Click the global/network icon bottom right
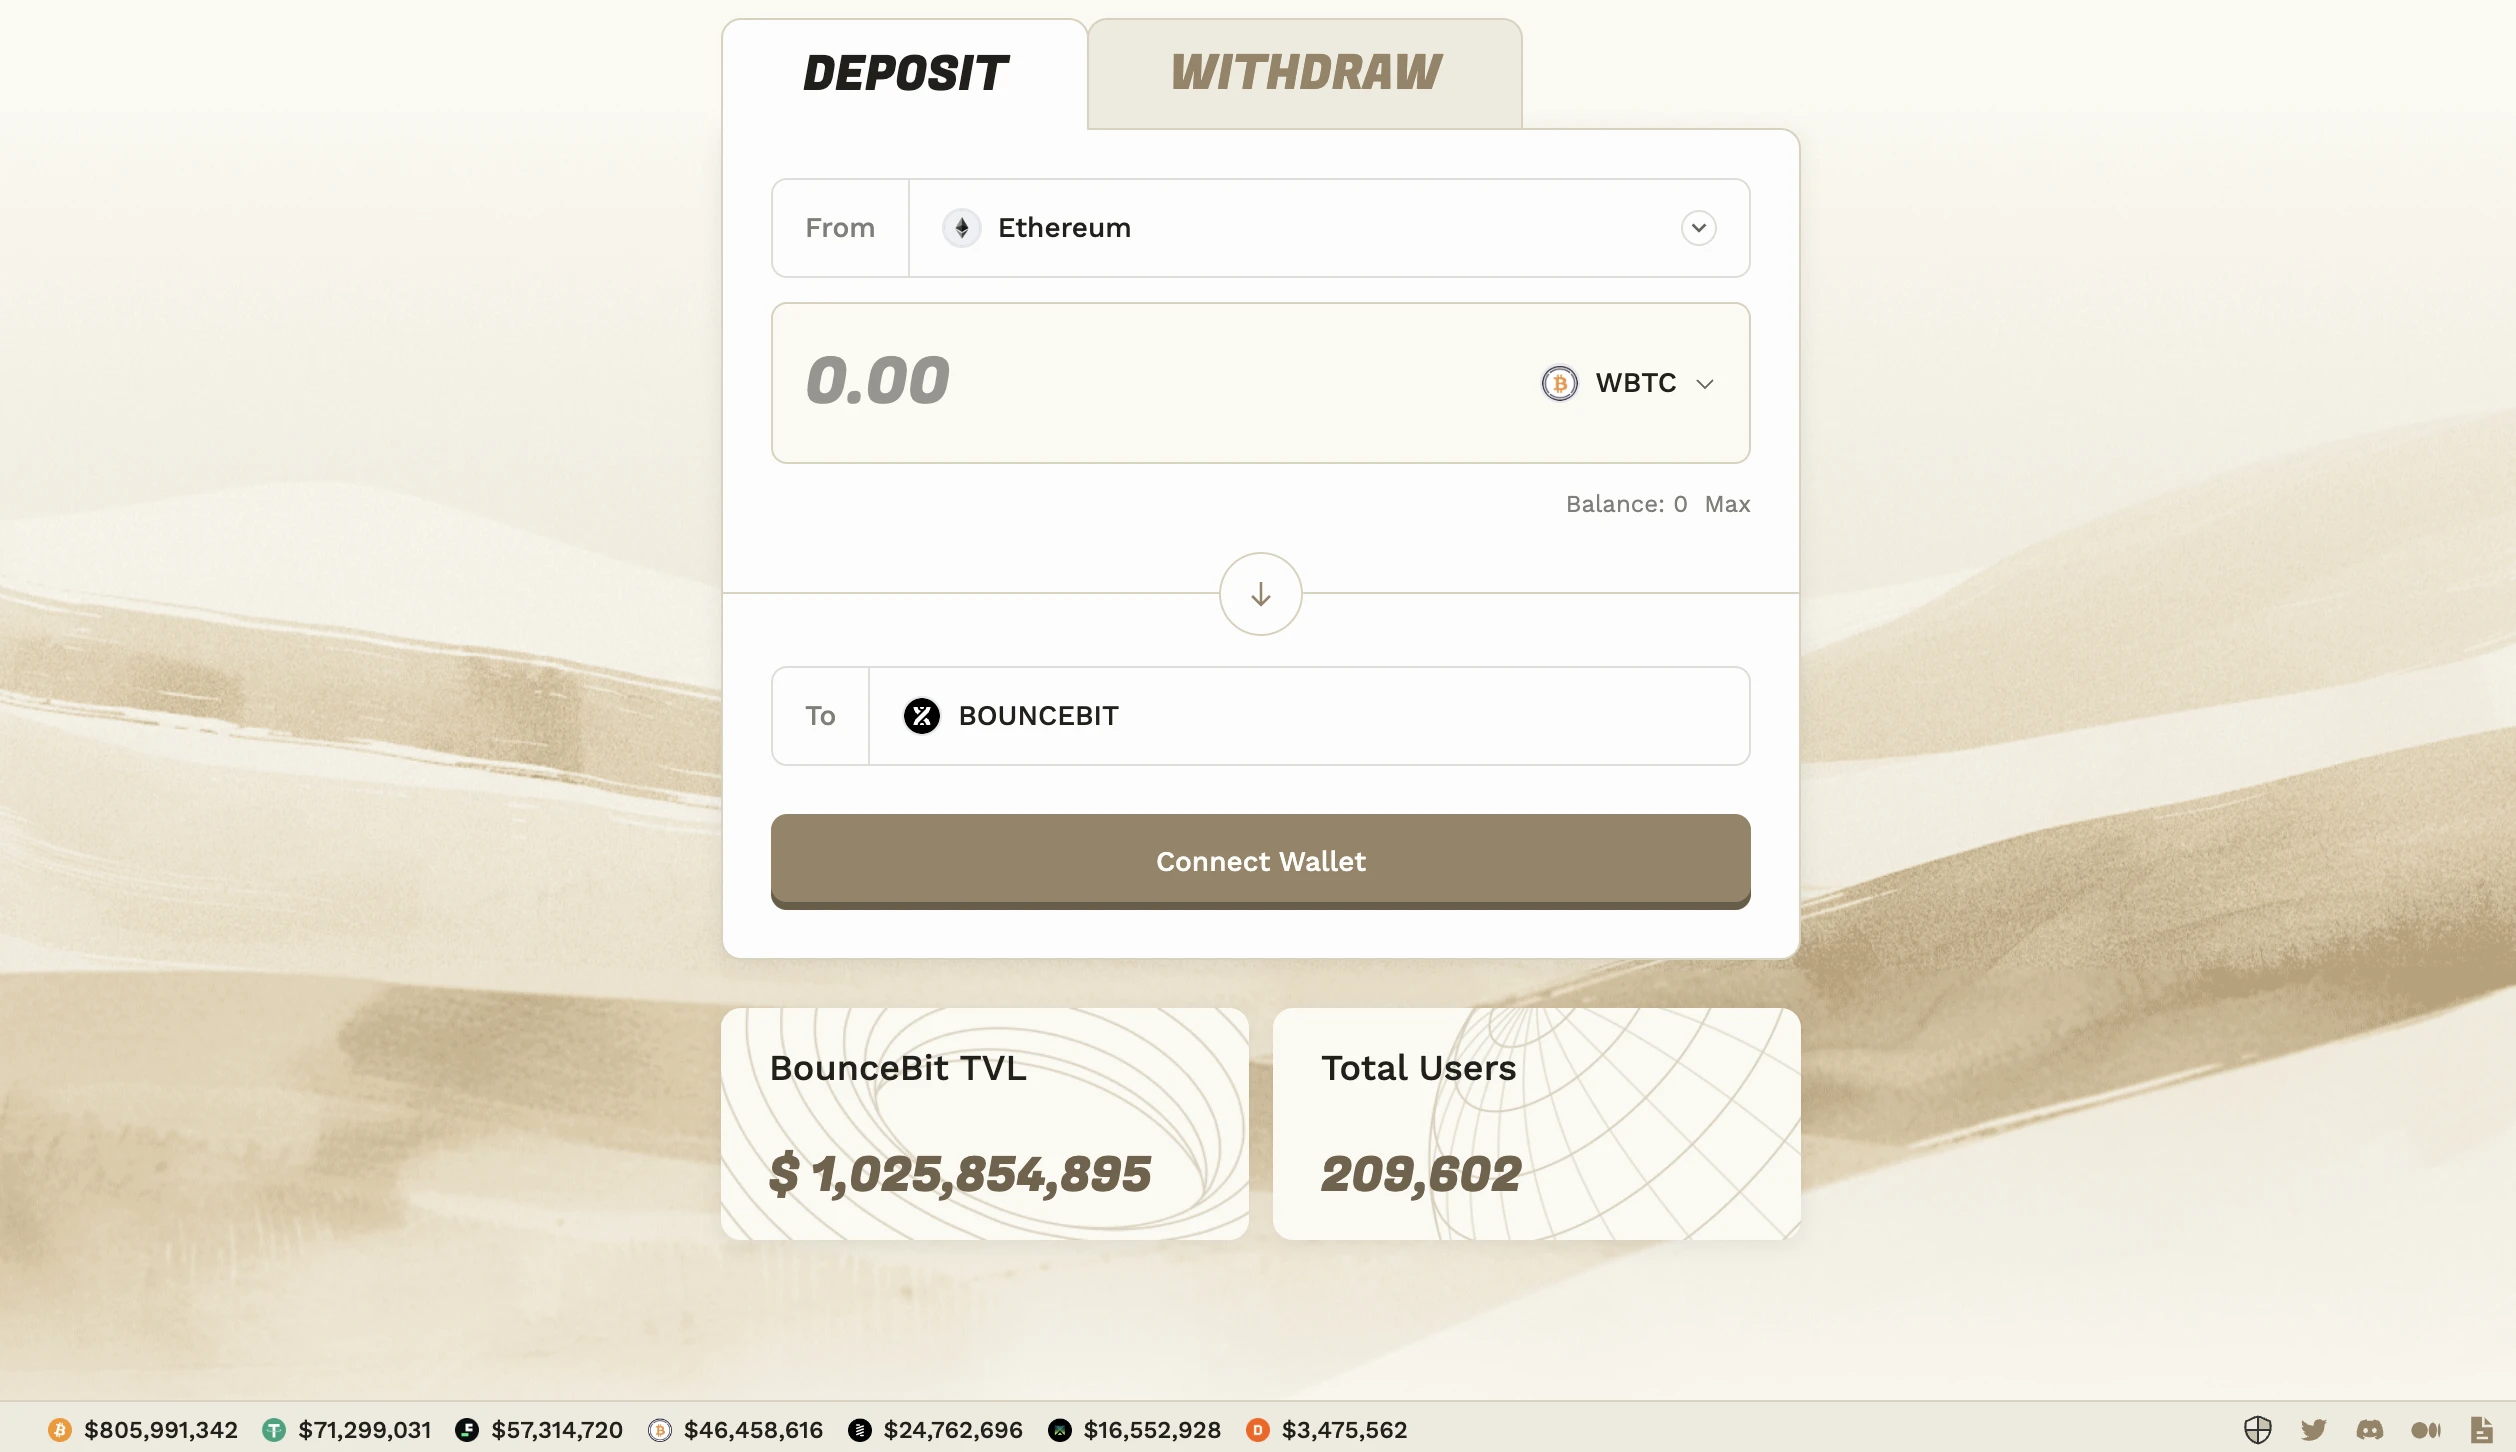 point(2259,1430)
